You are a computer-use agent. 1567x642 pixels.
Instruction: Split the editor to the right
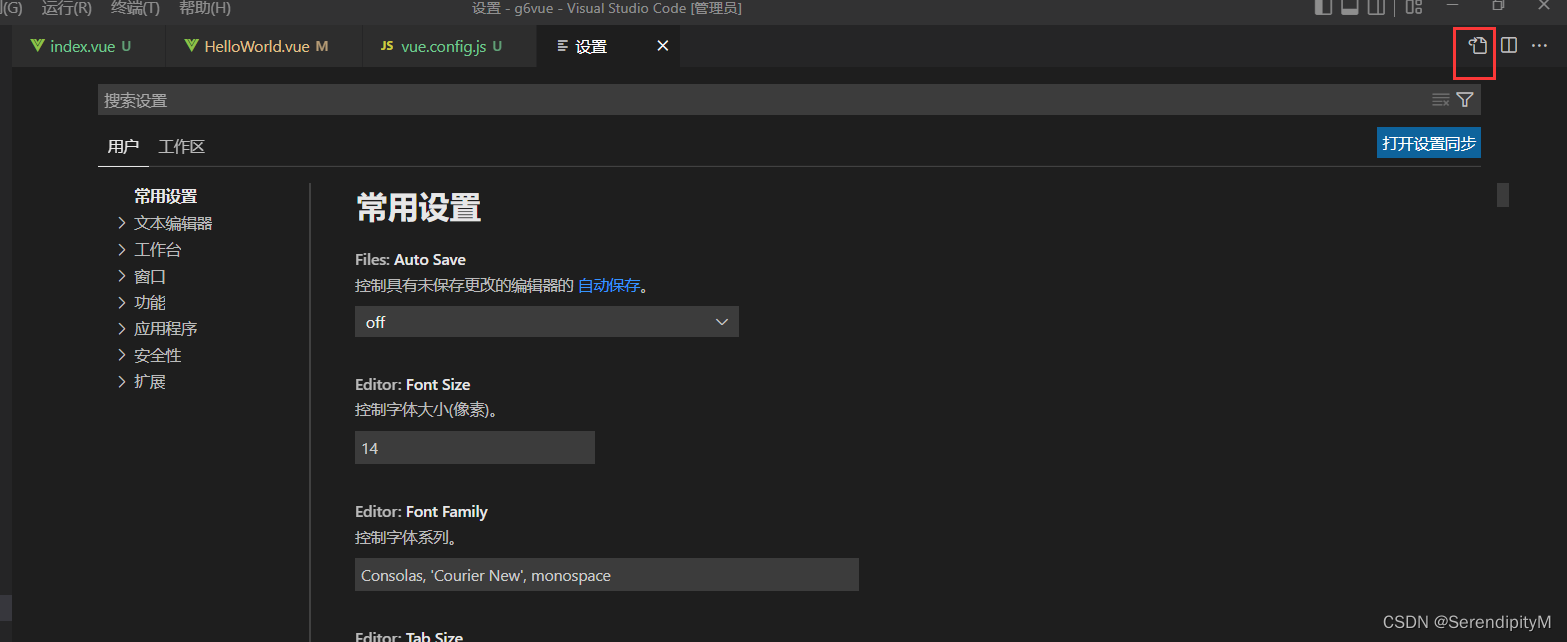coord(1509,45)
